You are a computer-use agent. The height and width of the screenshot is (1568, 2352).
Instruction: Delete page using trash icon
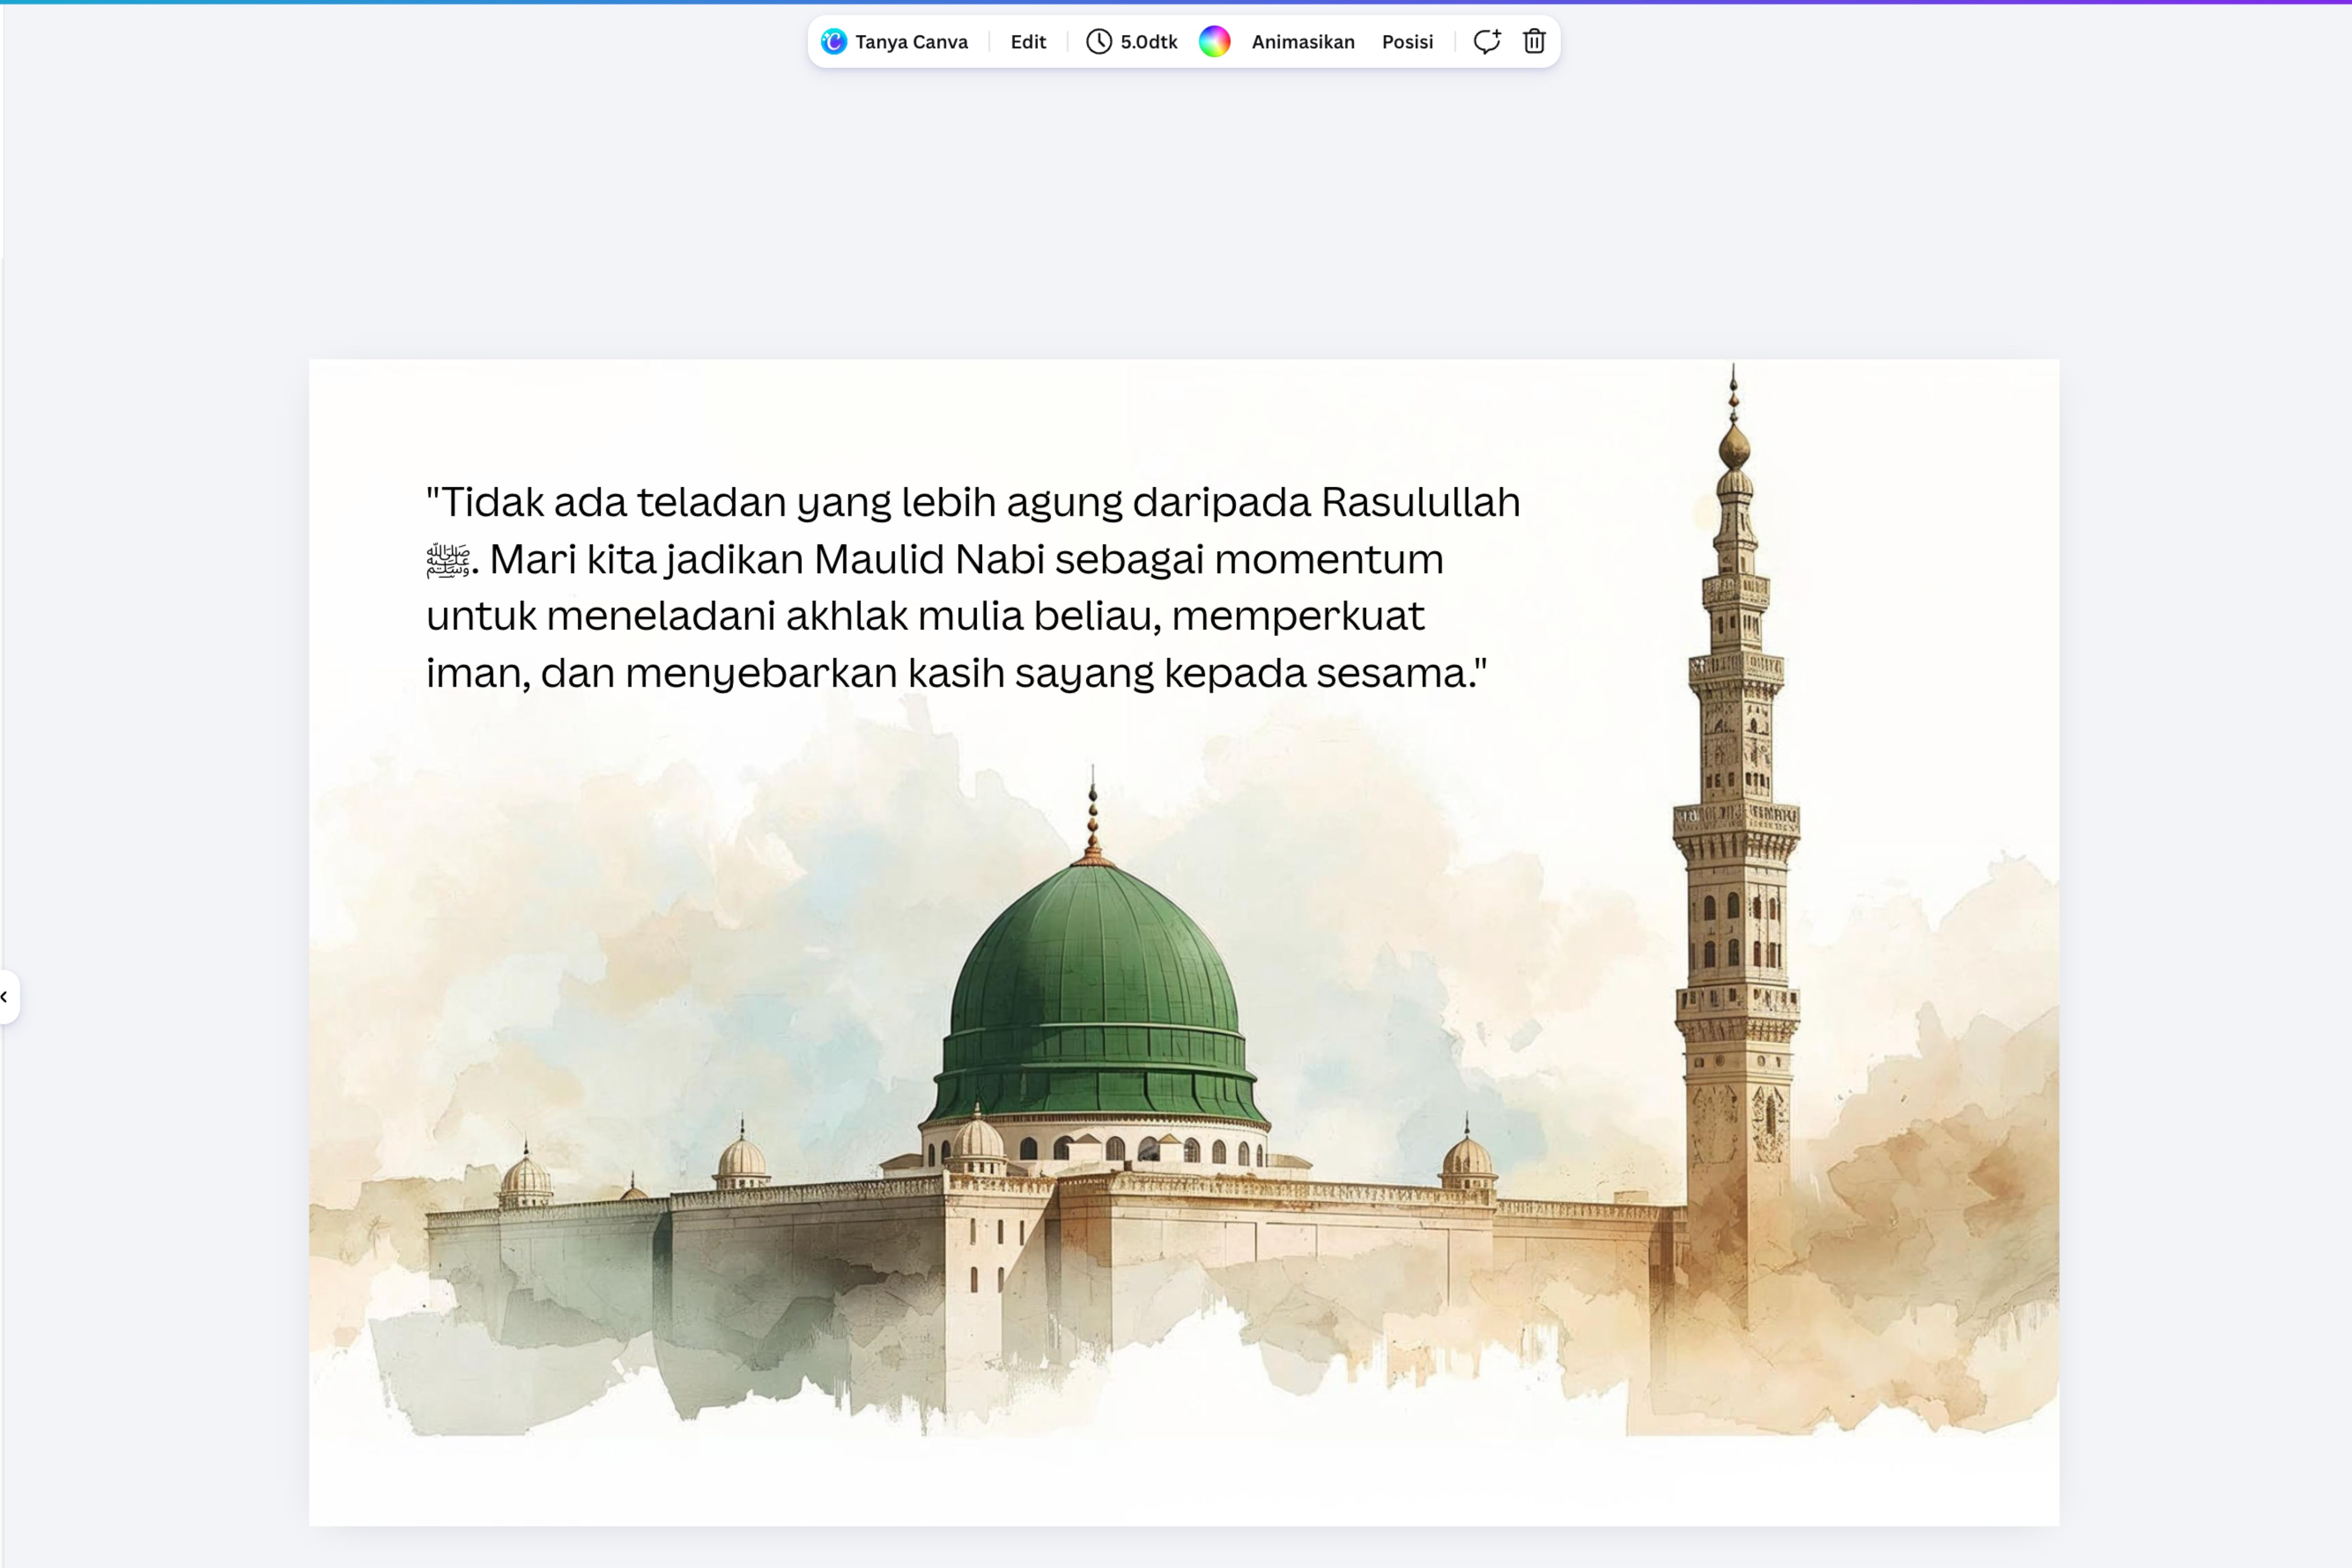pyautogui.click(x=1534, y=41)
